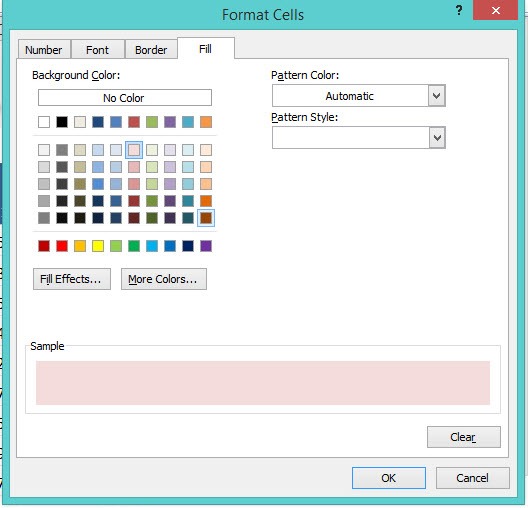The image size is (528, 508).
Task: Click the Fill Effects button
Action: click(x=72, y=279)
